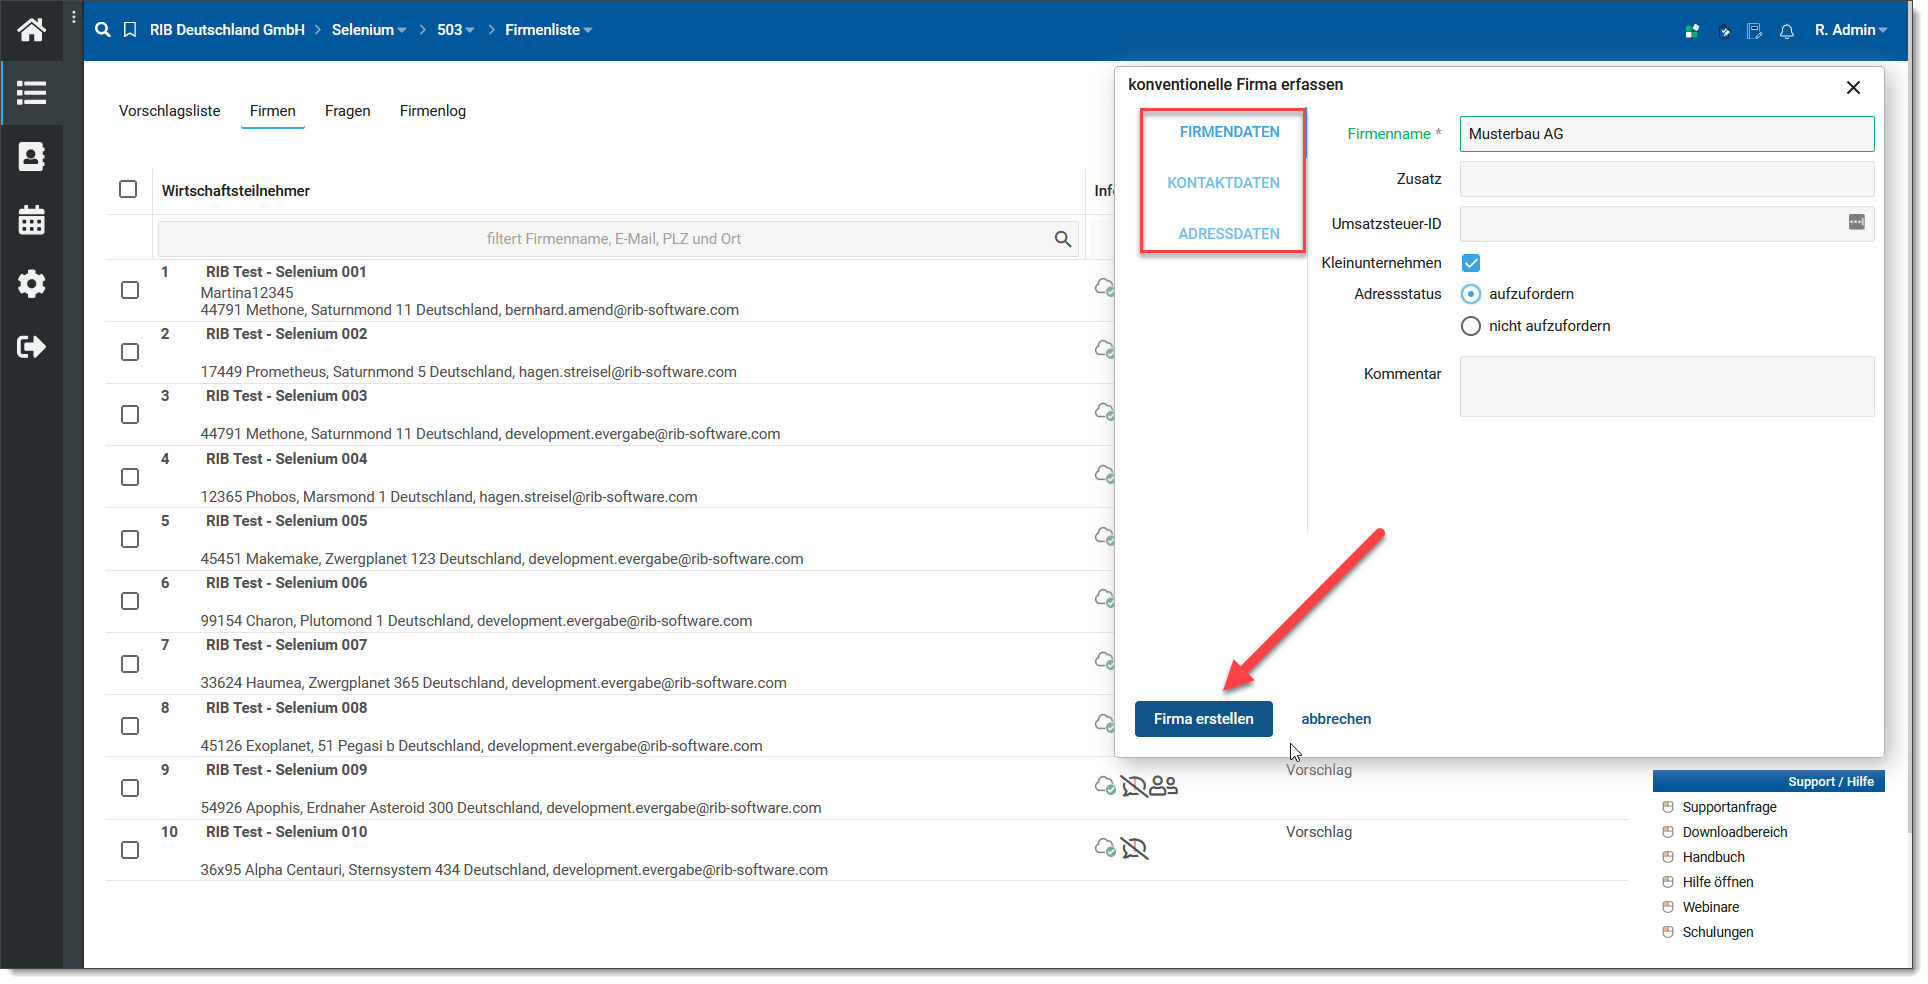Check the box for RIB Test - Selenium 010

(x=130, y=850)
